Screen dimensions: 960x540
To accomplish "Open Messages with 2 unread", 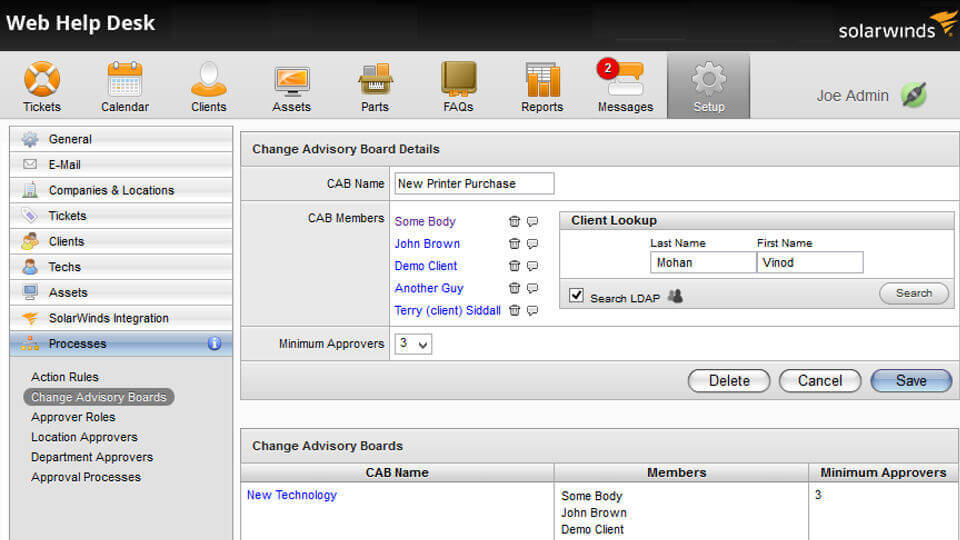I will coord(625,87).
